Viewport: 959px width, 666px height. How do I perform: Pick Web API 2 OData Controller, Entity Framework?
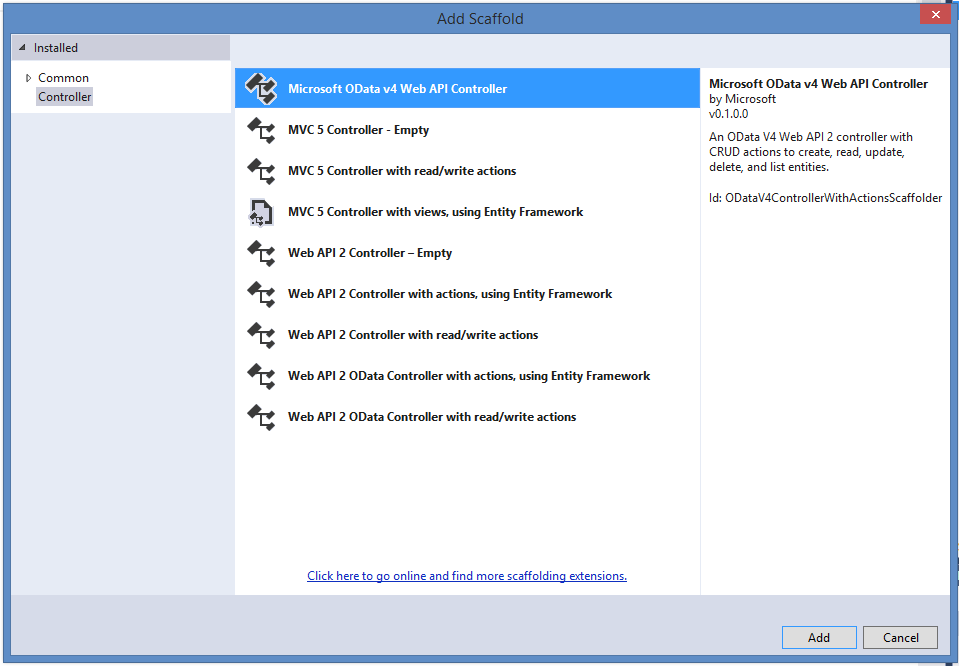(x=467, y=376)
